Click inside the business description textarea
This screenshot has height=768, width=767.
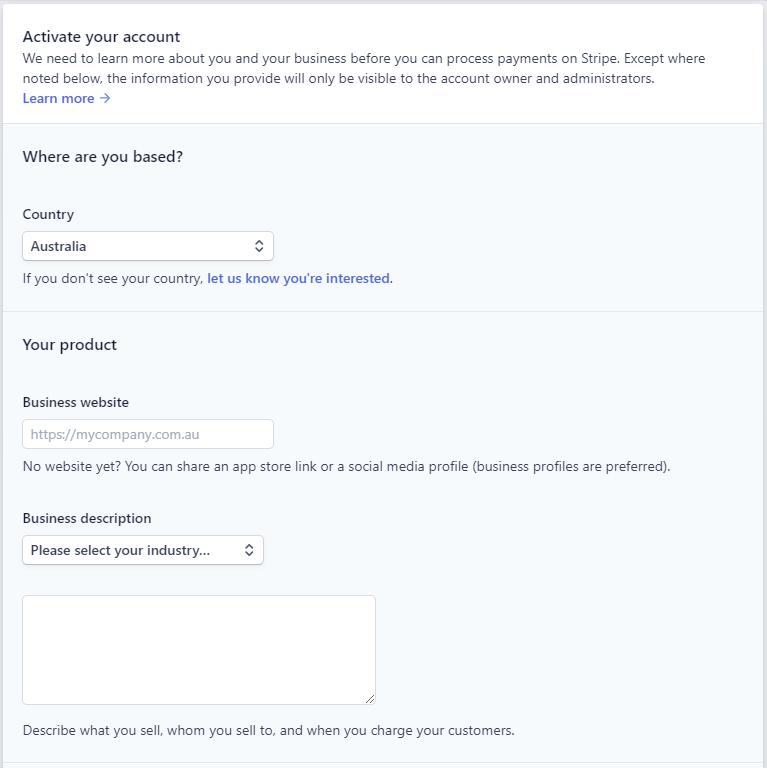pos(199,650)
